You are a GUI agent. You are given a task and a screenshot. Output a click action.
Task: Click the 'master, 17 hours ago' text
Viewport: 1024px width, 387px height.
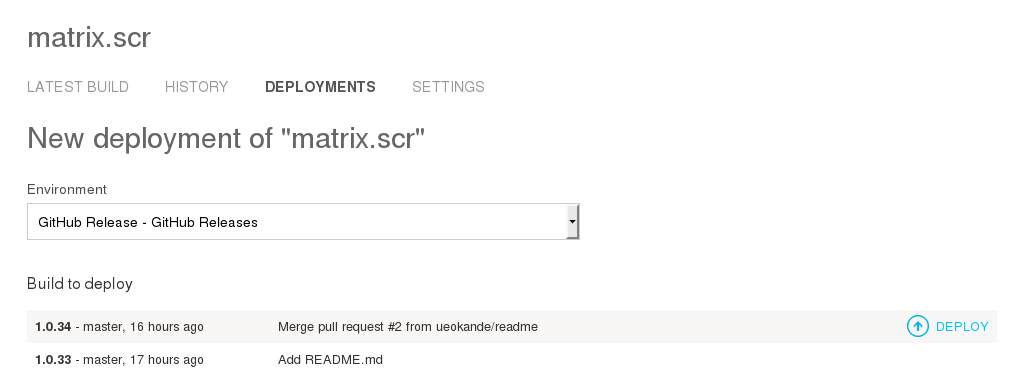tap(144, 360)
